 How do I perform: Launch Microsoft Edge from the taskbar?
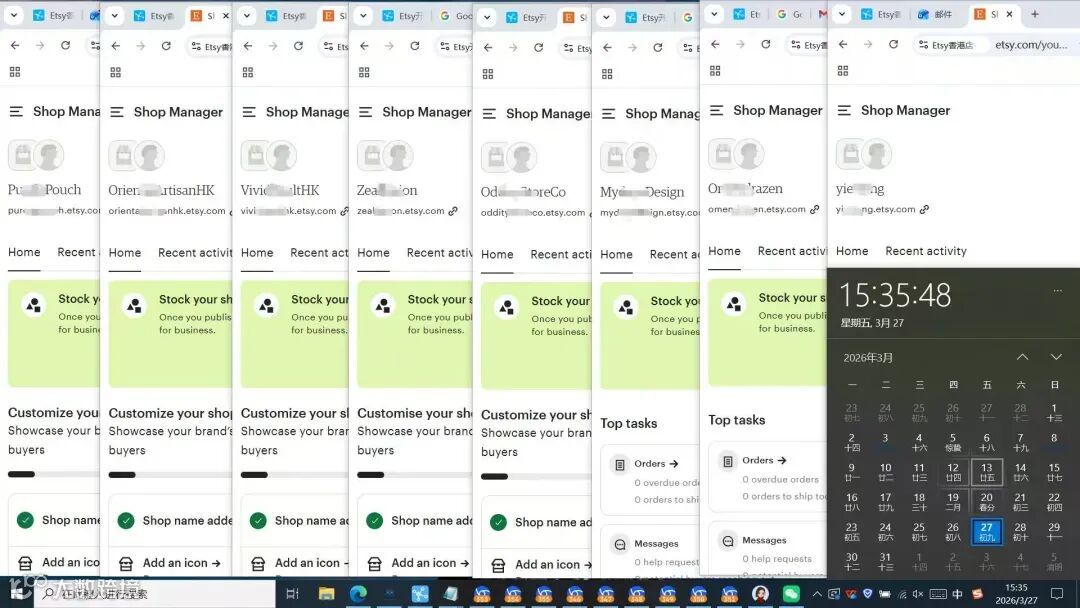[357, 594]
